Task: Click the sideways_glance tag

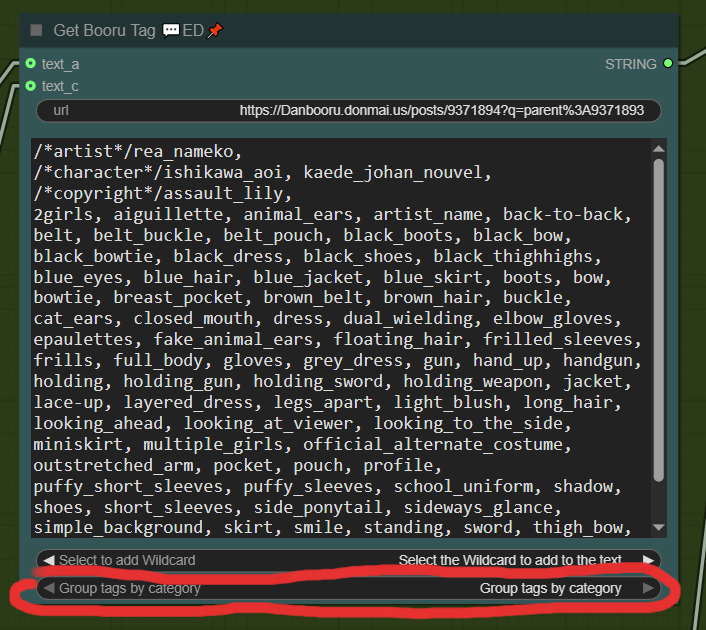Action: (478, 508)
